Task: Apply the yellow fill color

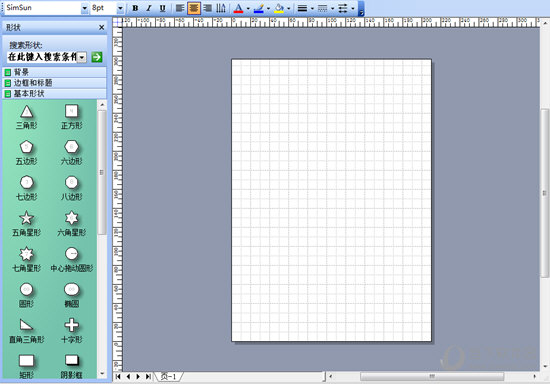Action: [x=279, y=8]
